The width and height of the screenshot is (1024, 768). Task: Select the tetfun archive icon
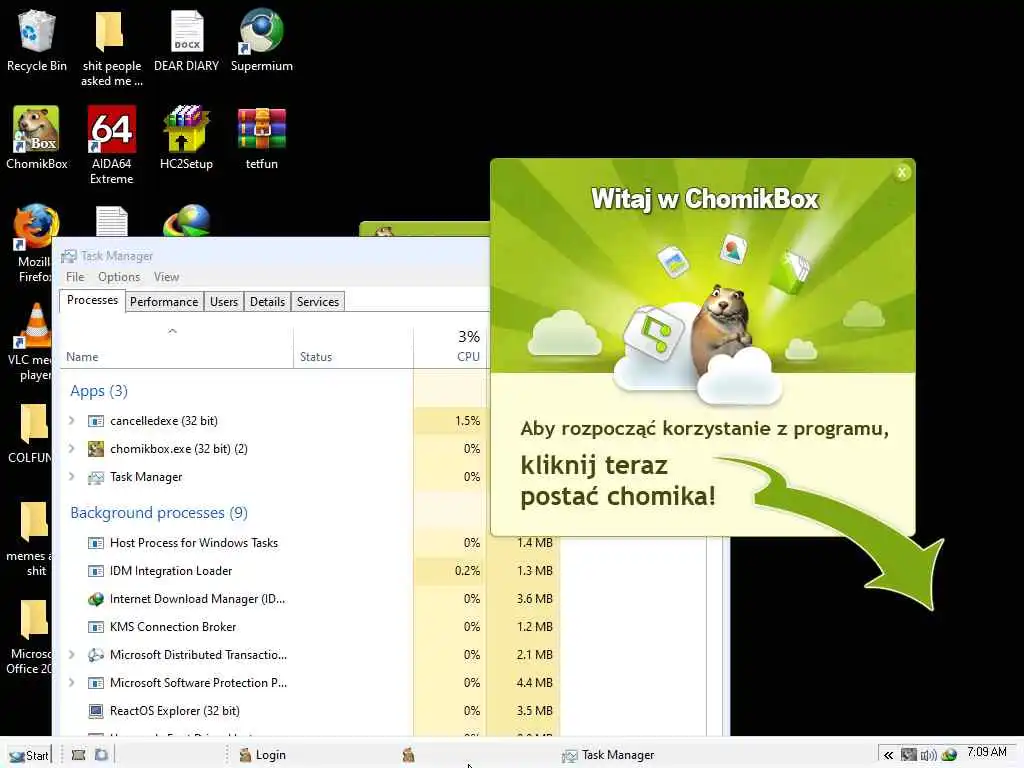[x=261, y=138]
